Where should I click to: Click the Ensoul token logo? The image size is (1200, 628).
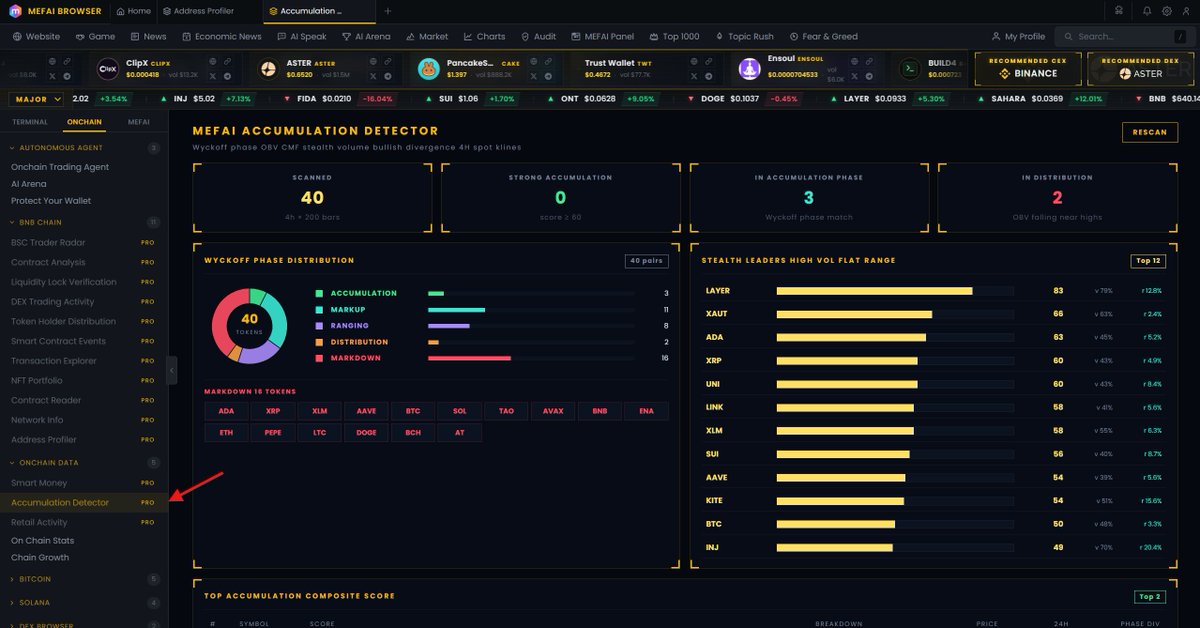pos(749,68)
